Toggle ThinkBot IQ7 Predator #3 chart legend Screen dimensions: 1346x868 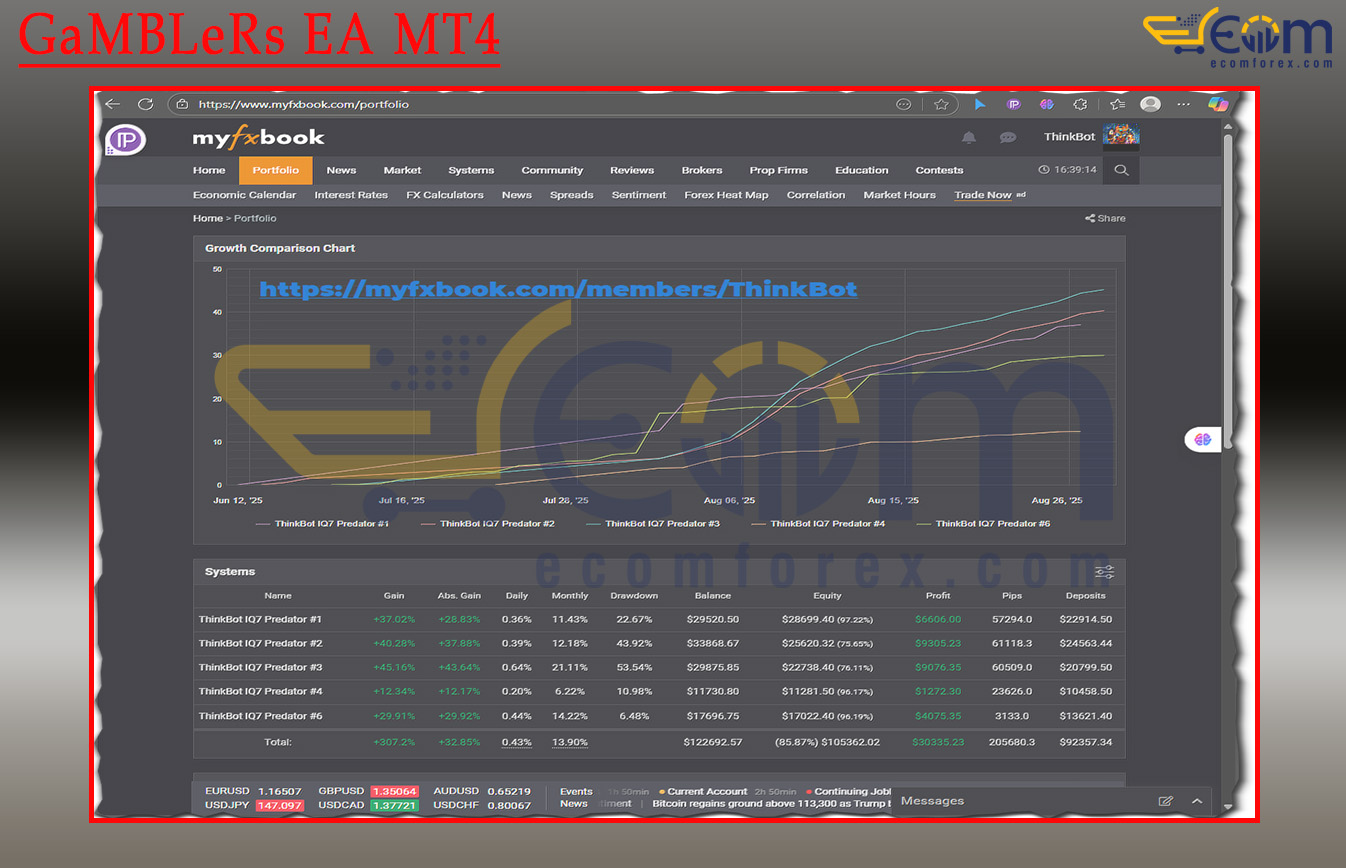click(662, 523)
